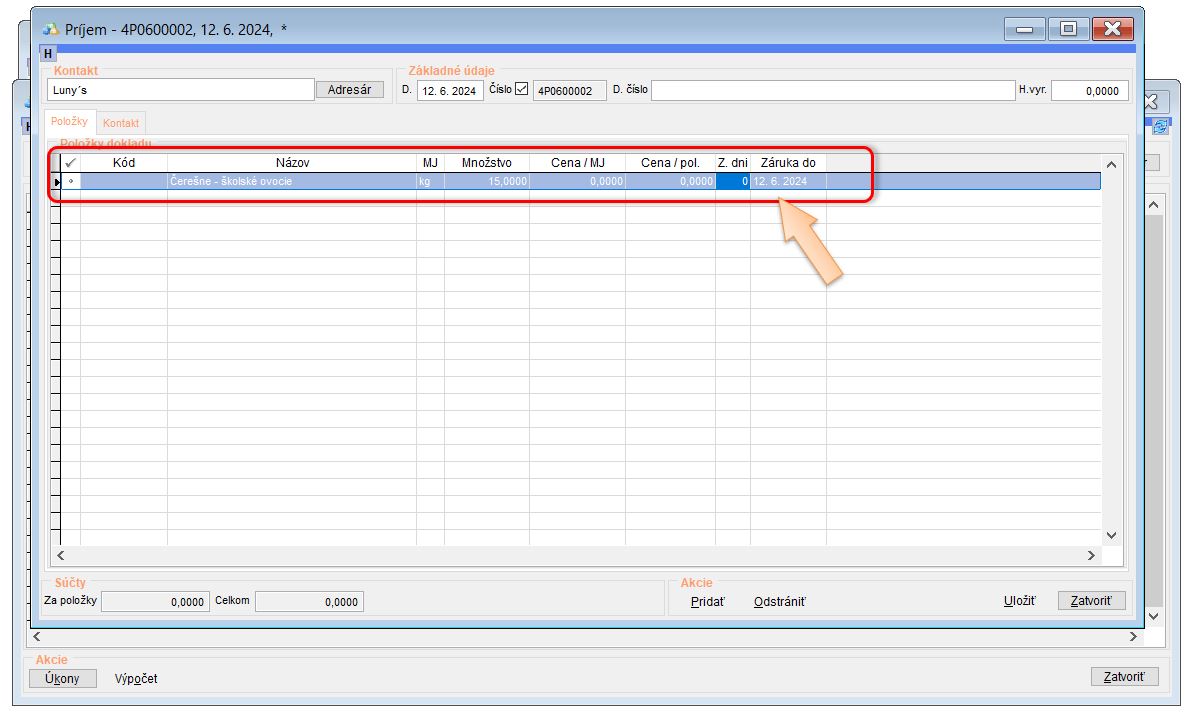Click the grid's scroll down arrow
Viewport: 1190px width, 720px height.
(1111, 536)
